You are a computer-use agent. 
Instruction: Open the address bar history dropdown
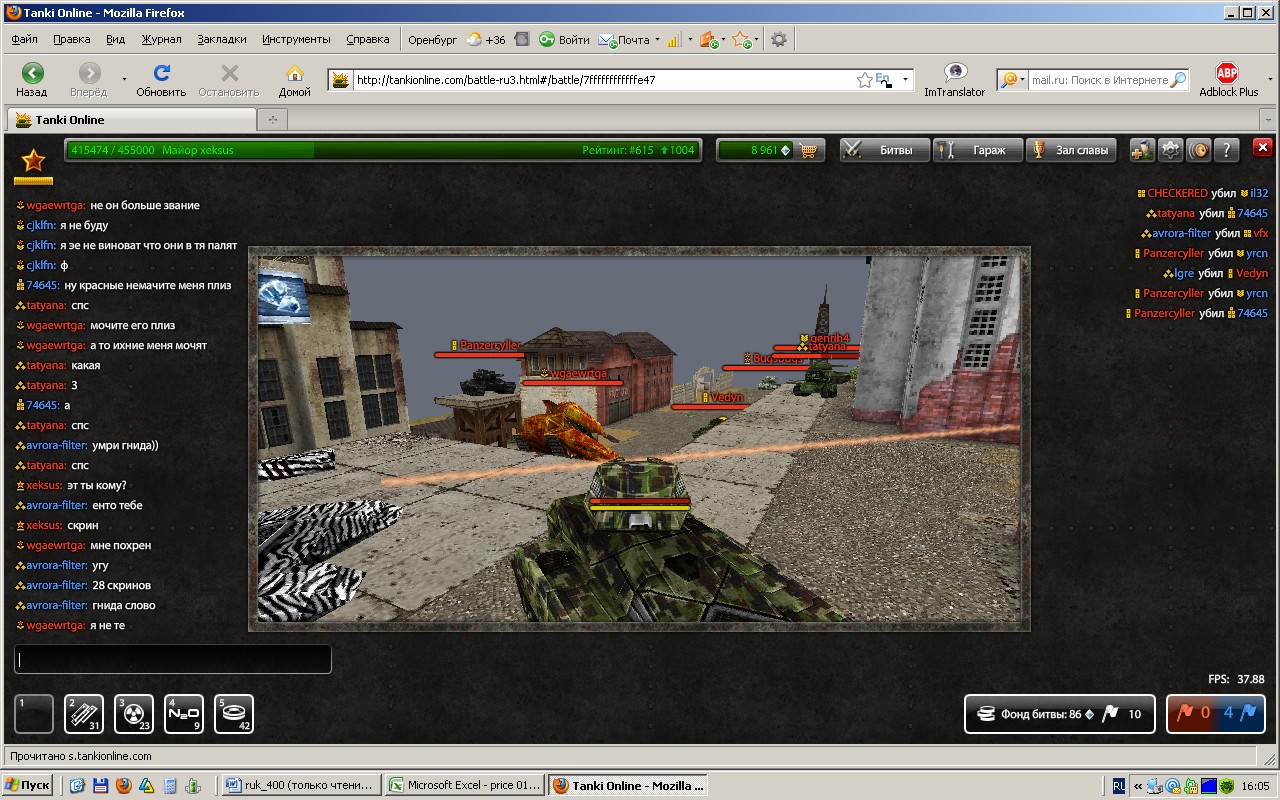point(905,79)
